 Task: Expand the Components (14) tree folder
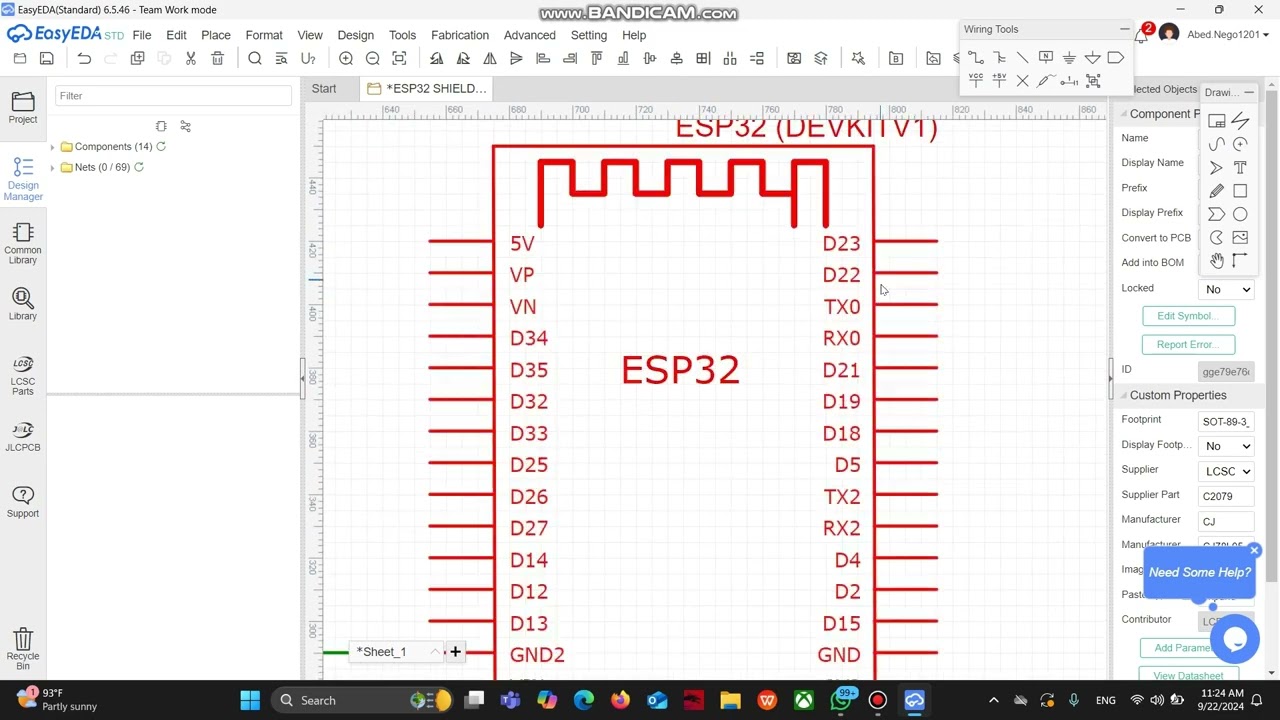52,147
